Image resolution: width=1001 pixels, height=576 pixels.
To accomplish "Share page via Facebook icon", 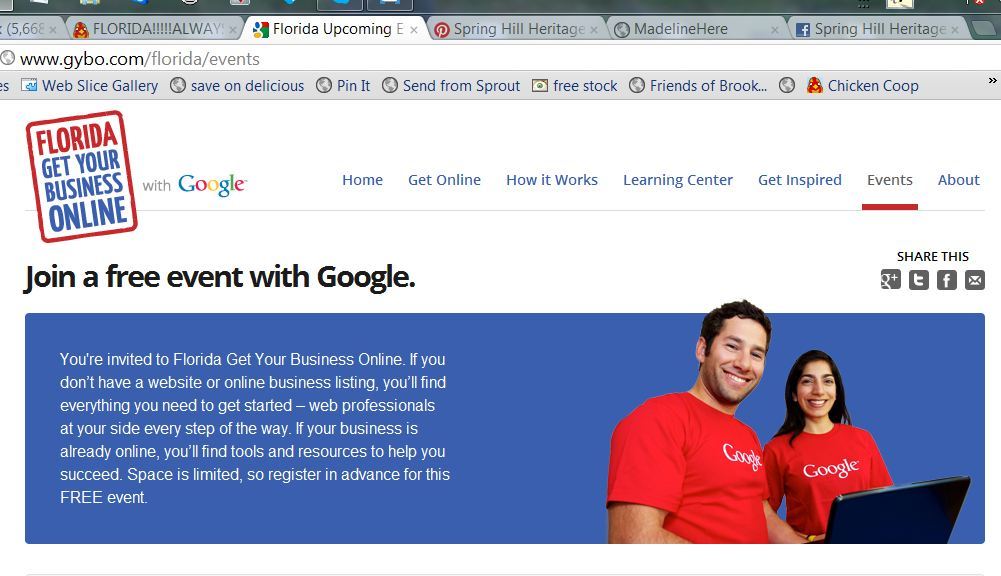I will tap(947, 280).
